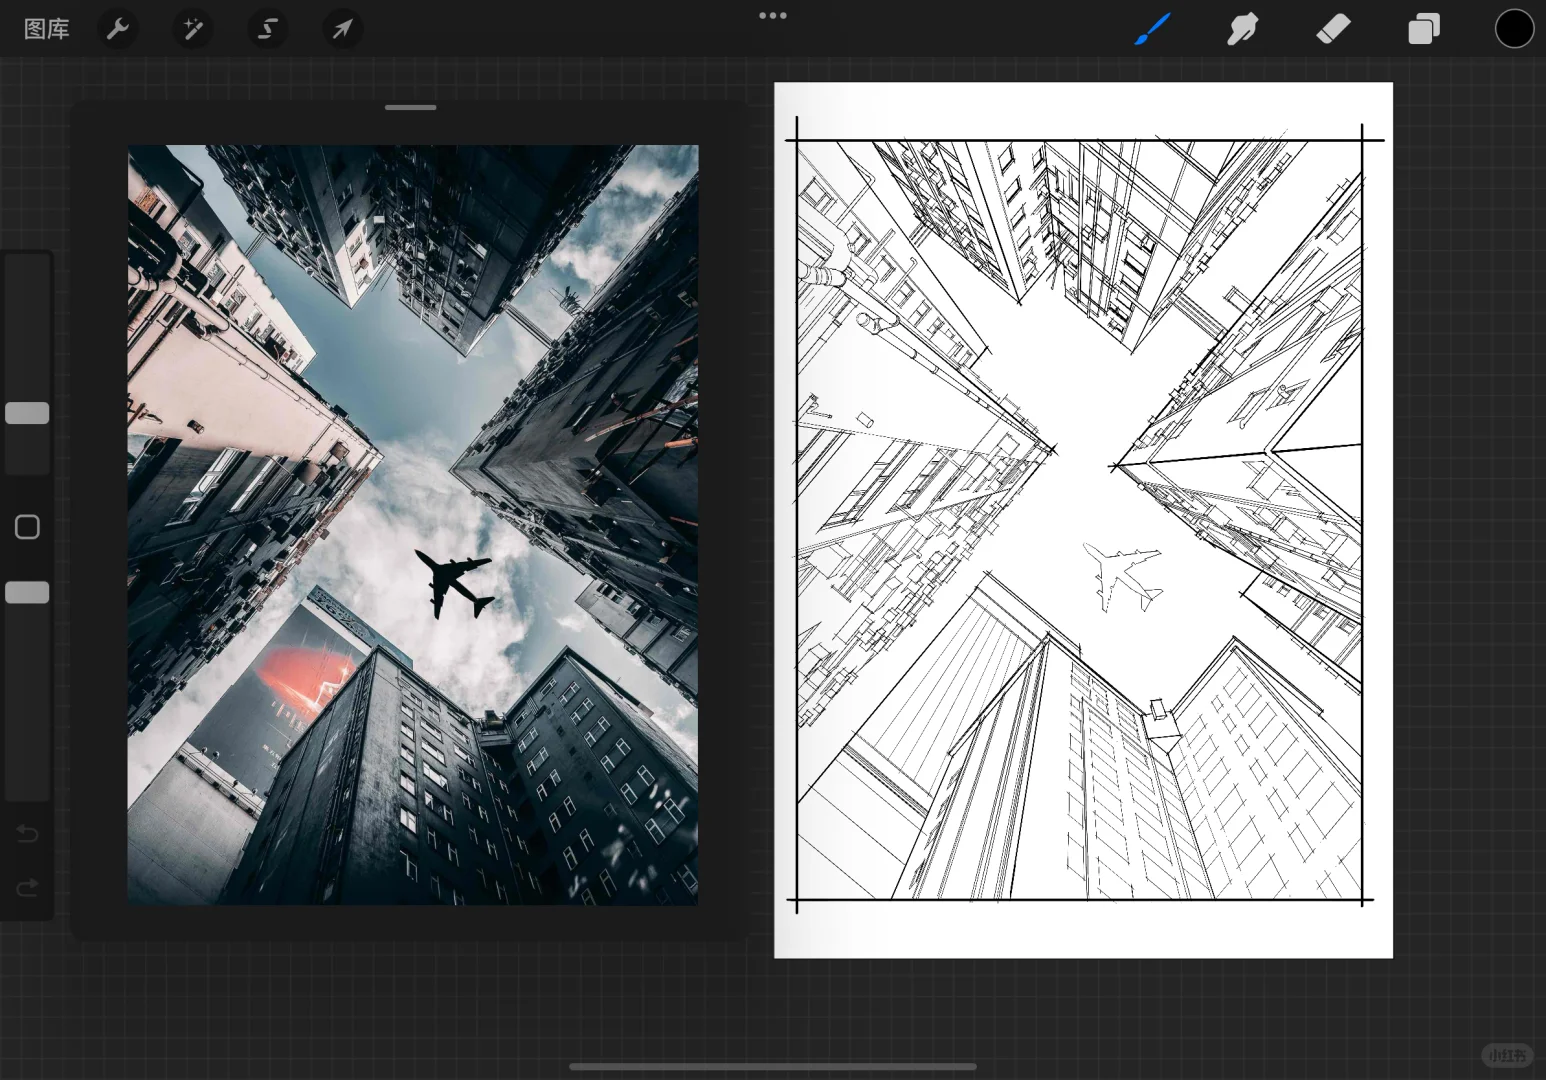Redo the last action
1546x1080 pixels.
[27, 888]
